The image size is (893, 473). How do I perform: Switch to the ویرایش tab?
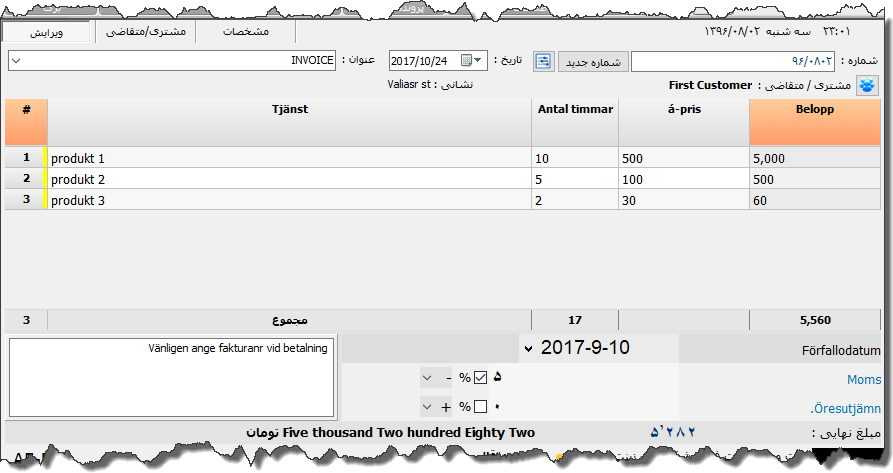tap(46, 32)
